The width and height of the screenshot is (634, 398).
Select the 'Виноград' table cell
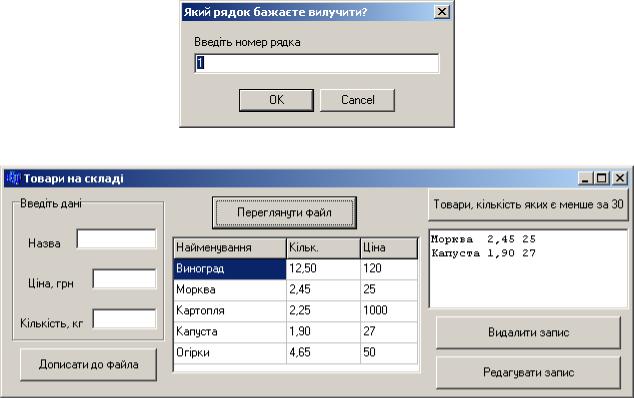click(230, 269)
